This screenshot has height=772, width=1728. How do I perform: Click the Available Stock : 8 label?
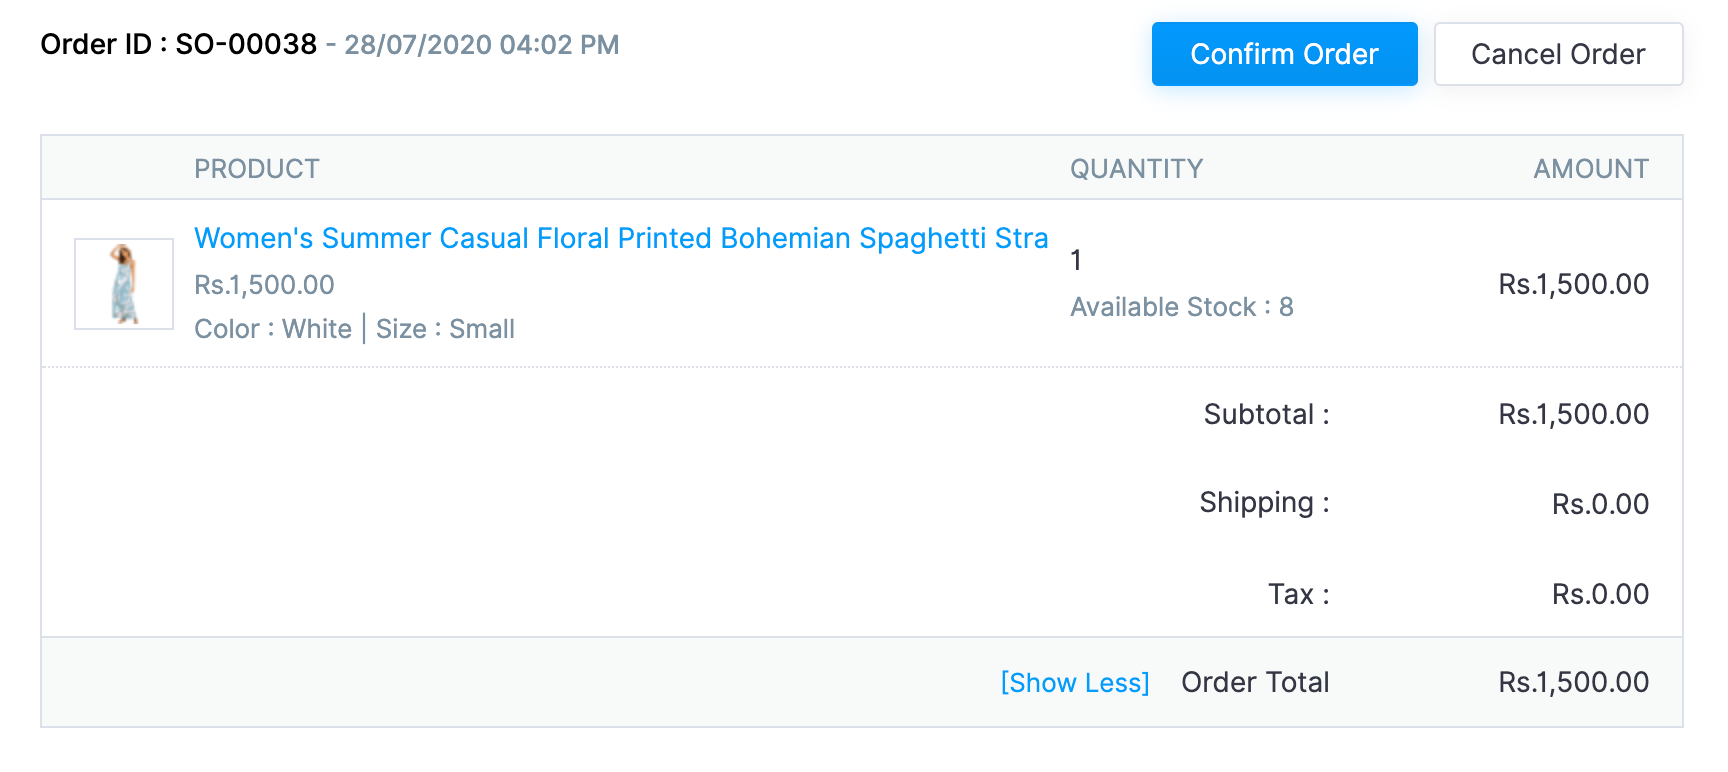[1181, 307]
